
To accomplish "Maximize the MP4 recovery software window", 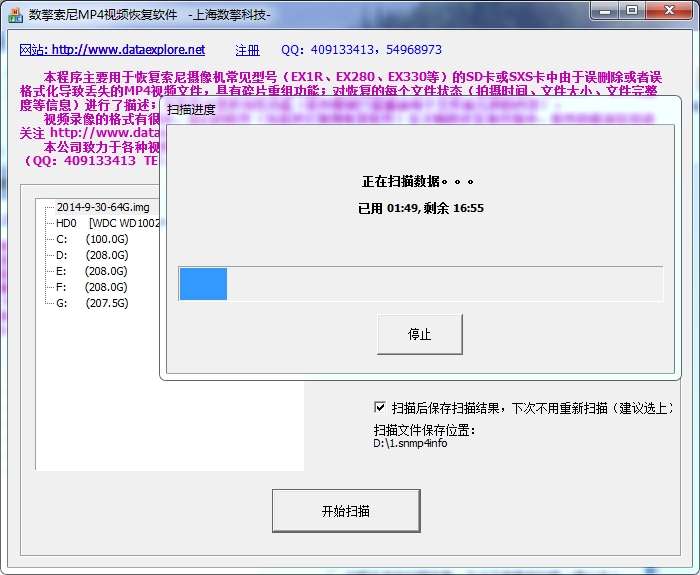I will coord(632,11).
